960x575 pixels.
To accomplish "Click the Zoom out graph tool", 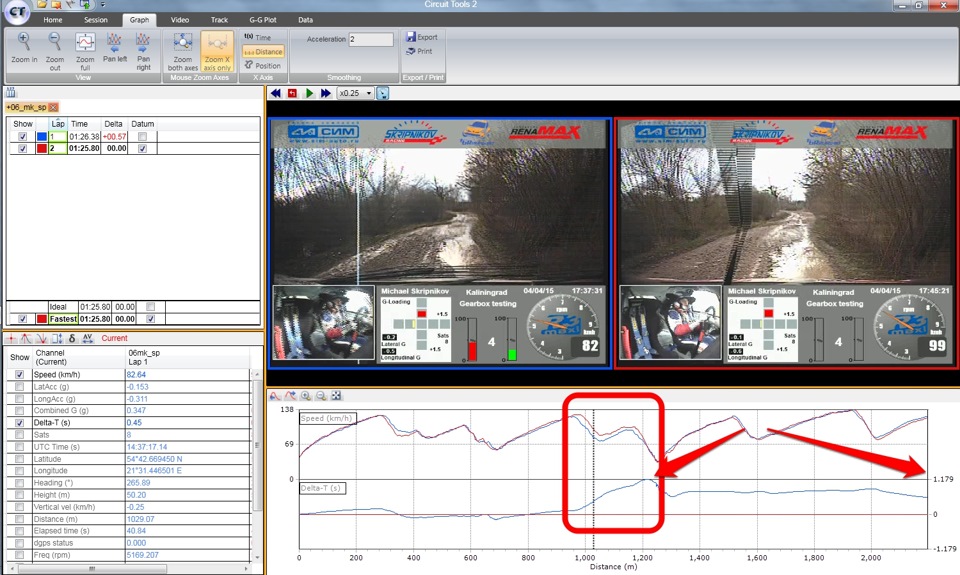I will (54, 51).
